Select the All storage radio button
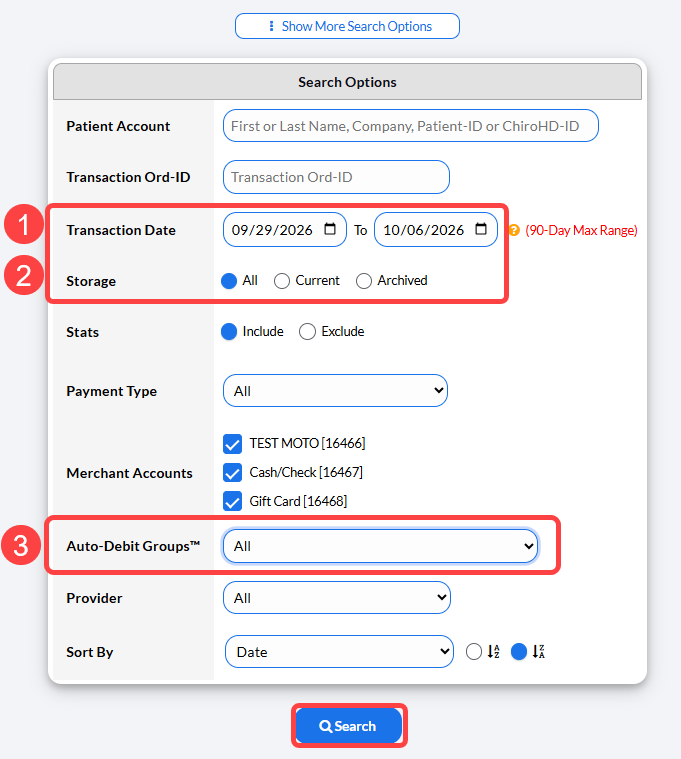This screenshot has height=759, width=681. pyautogui.click(x=229, y=281)
